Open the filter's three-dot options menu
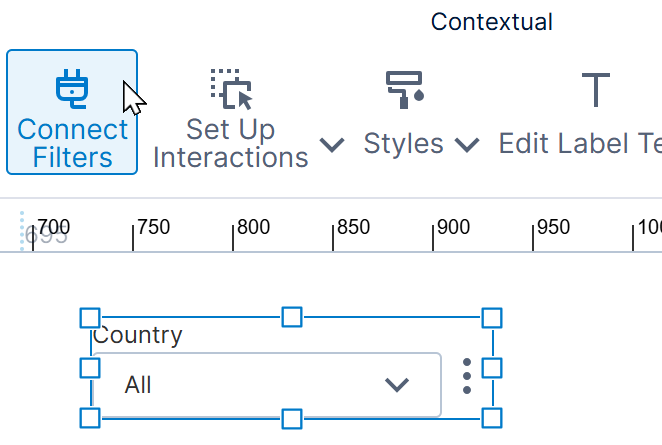The height and width of the screenshot is (445, 662). coord(467,376)
